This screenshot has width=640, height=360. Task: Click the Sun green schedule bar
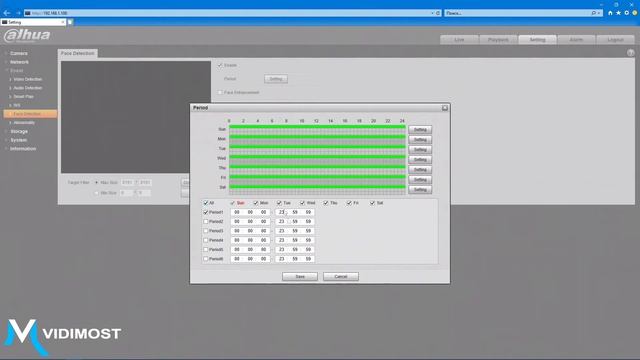coord(317,127)
